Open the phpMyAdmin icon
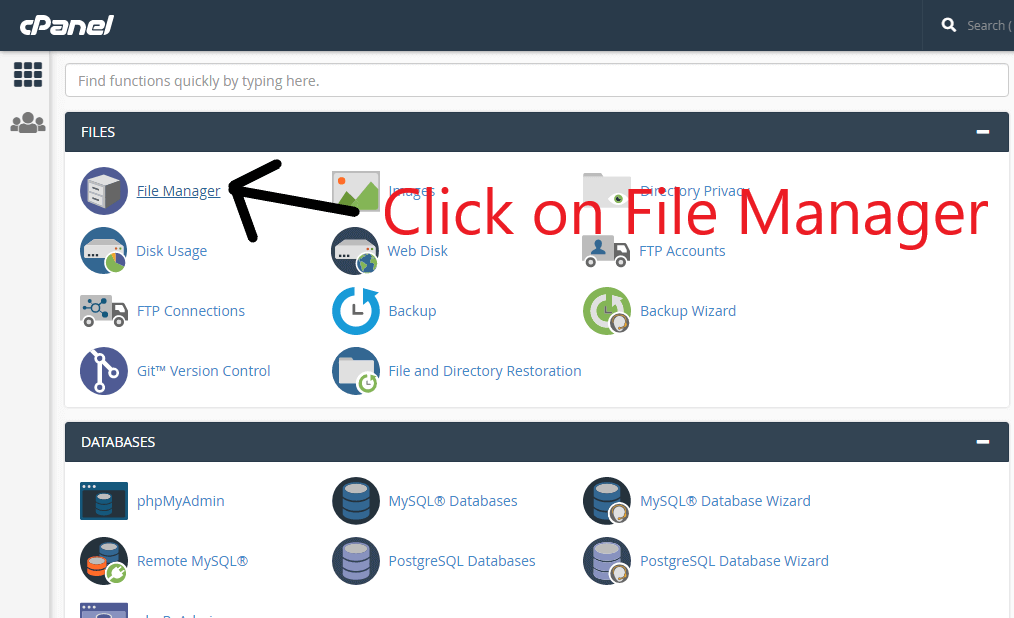 (103, 501)
